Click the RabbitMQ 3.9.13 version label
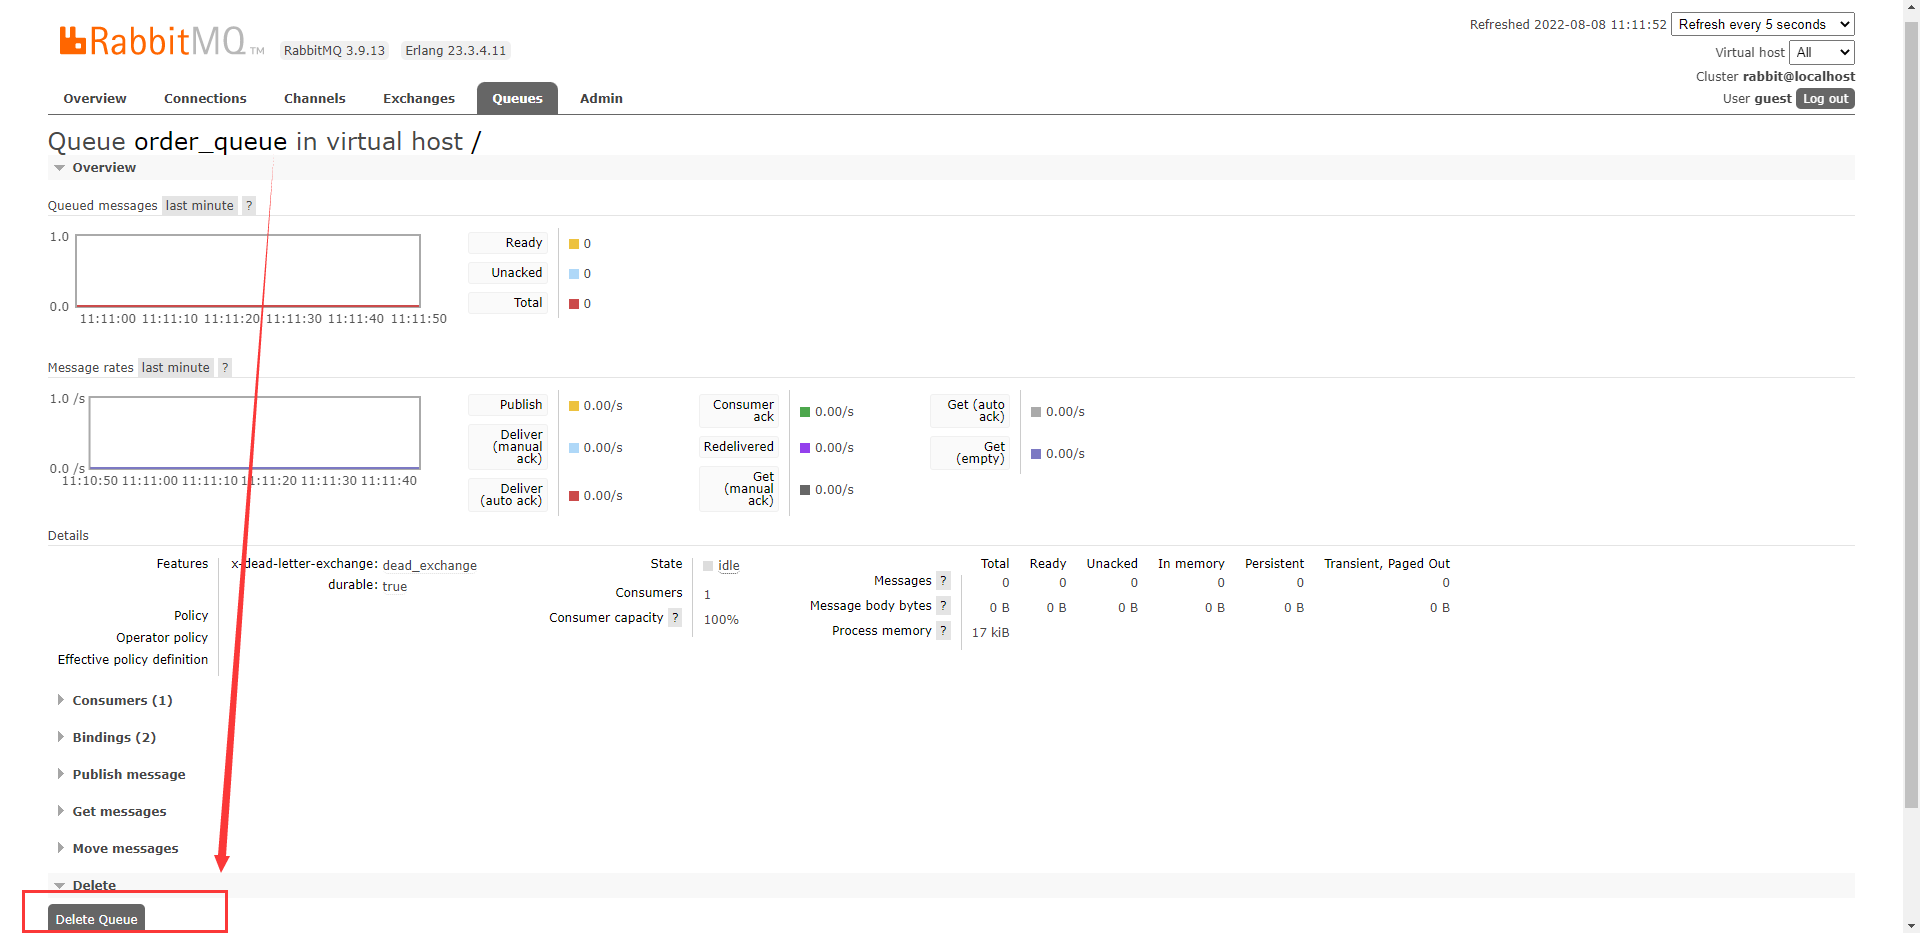Viewport: 1920px width, 933px height. pyautogui.click(x=334, y=50)
